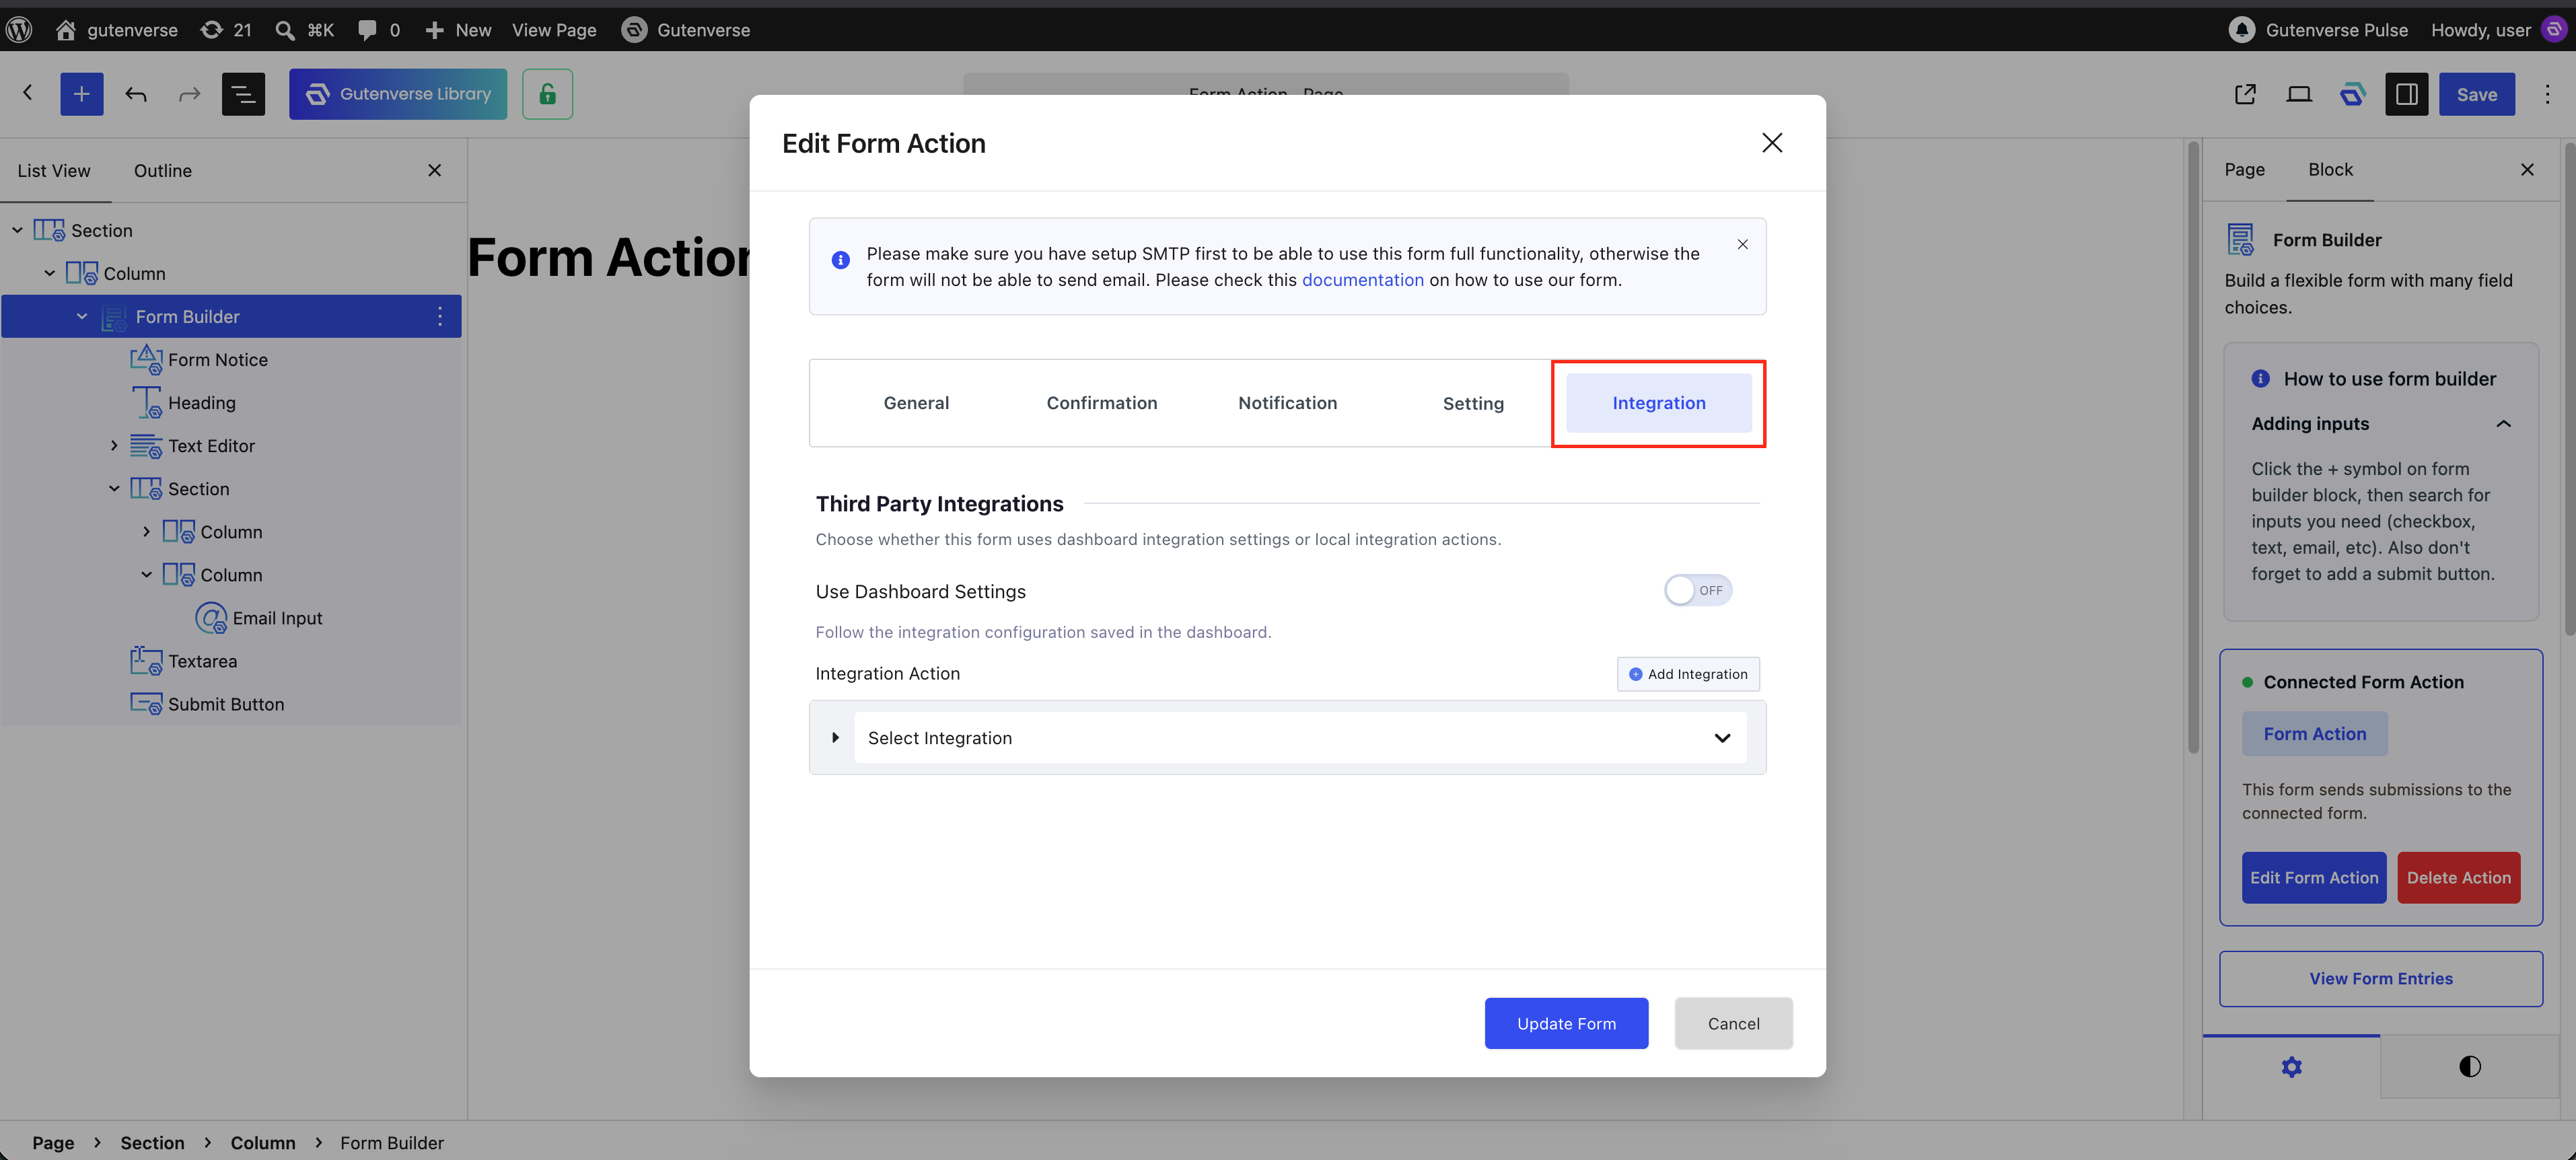Click the green unlock padlock icon

tap(547, 94)
